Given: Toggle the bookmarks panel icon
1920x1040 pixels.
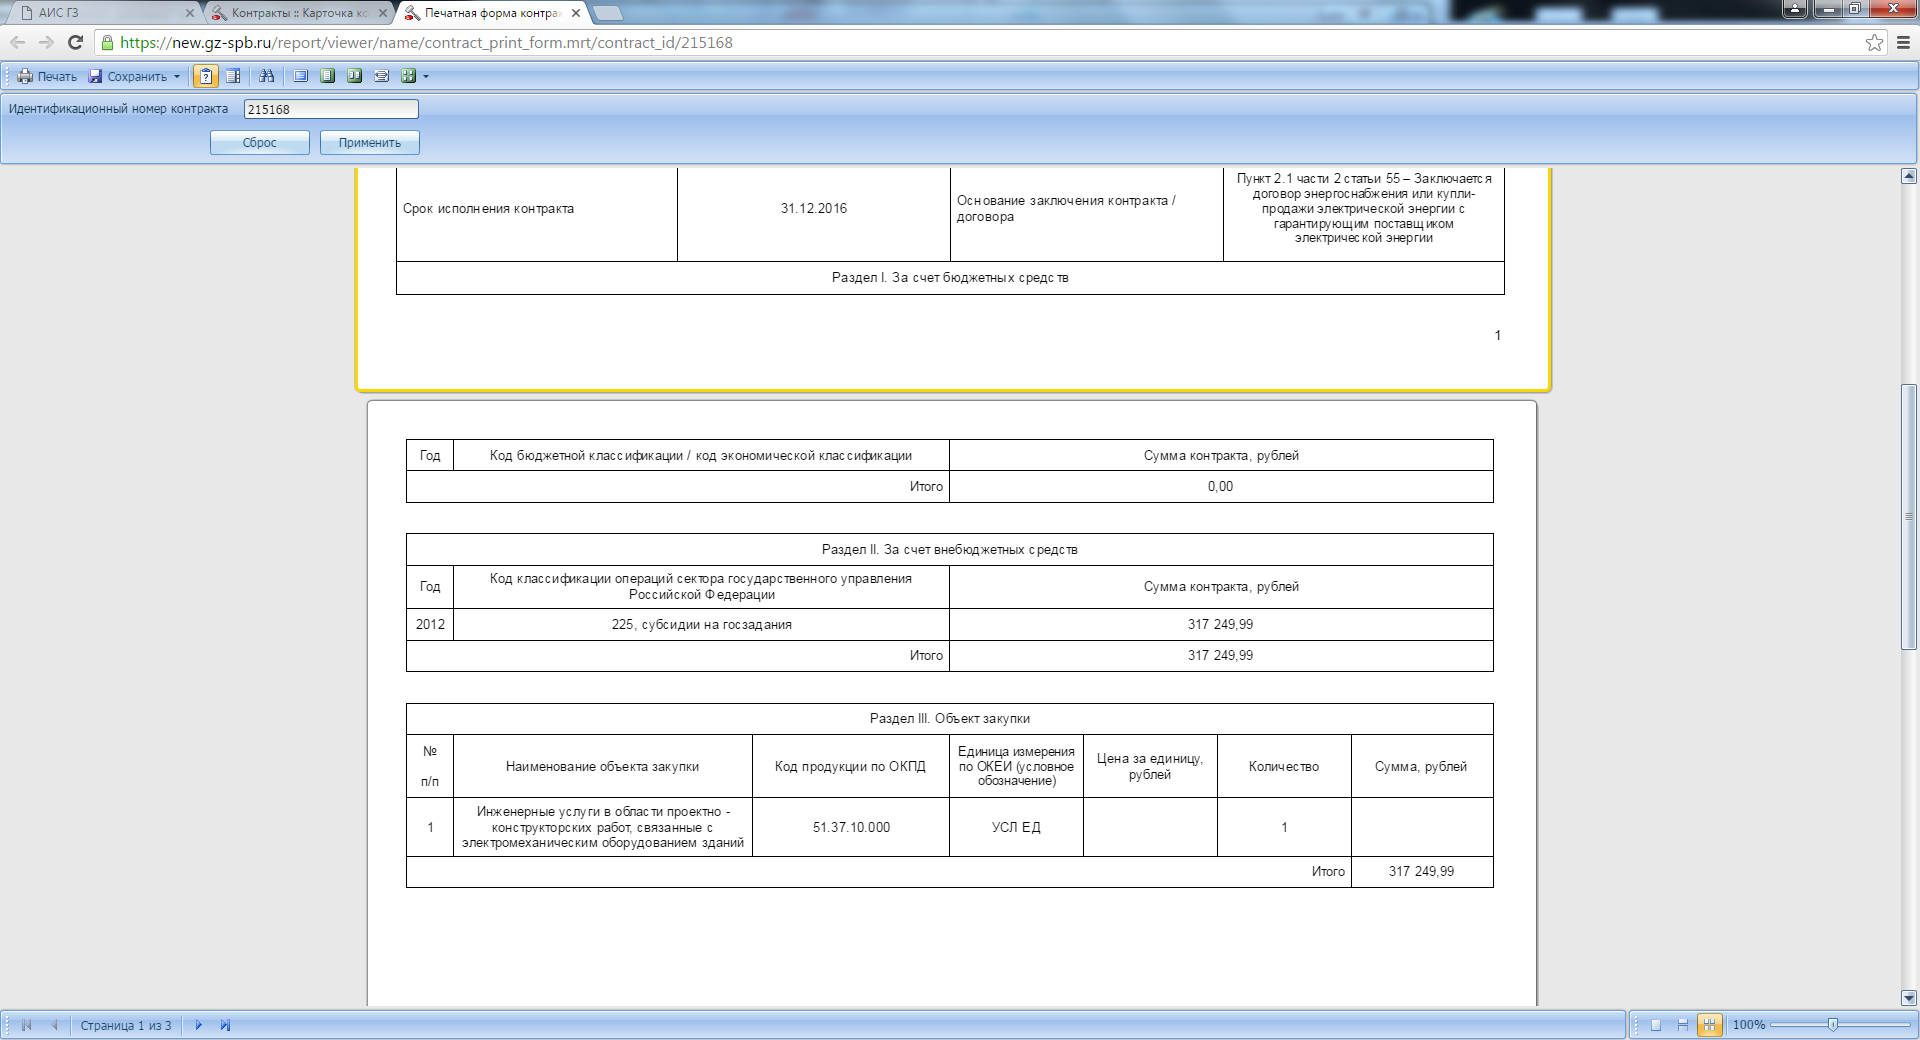Looking at the screenshot, I should (233, 76).
